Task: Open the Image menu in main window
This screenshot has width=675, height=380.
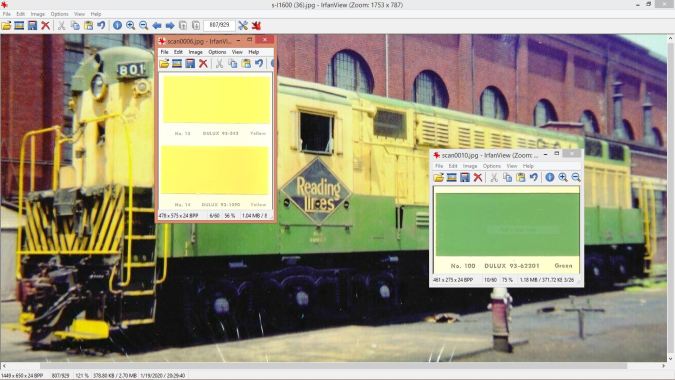Action: (x=37, y=14)
